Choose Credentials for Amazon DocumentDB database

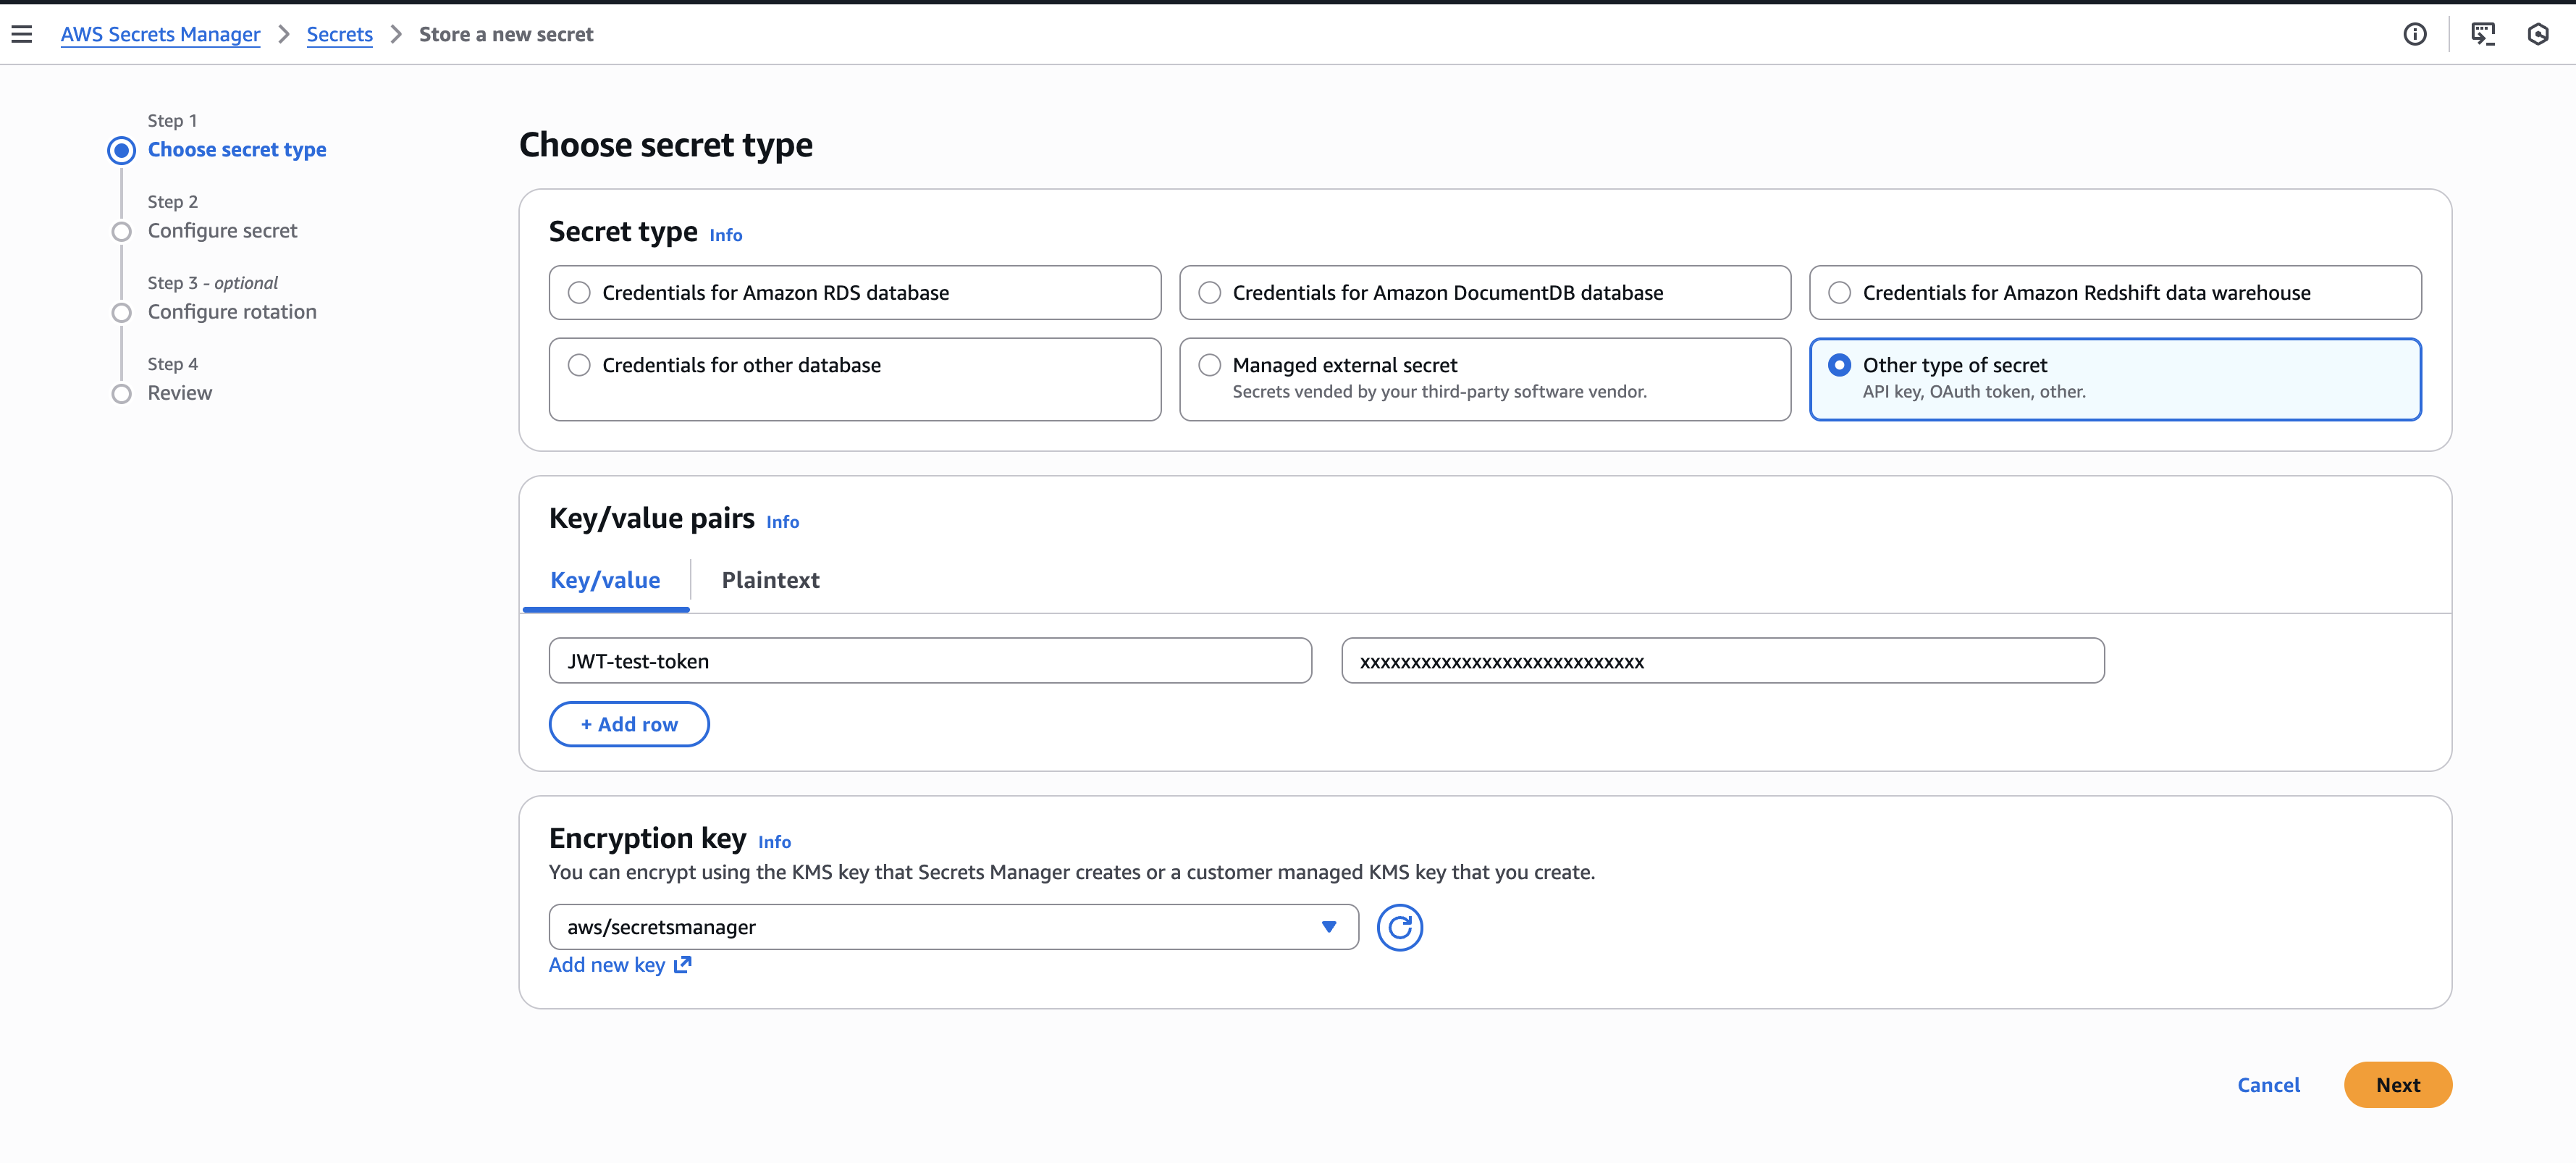pos(1209,292)
